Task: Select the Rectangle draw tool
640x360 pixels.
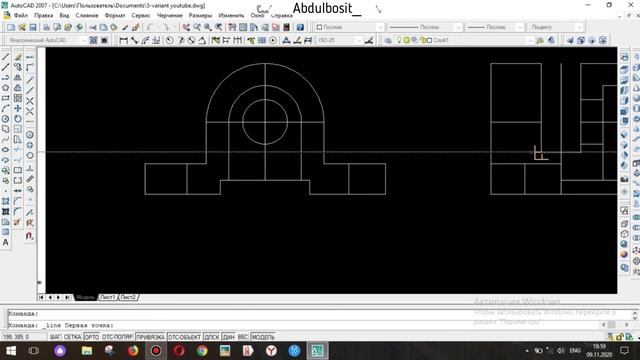Action: 6,98
